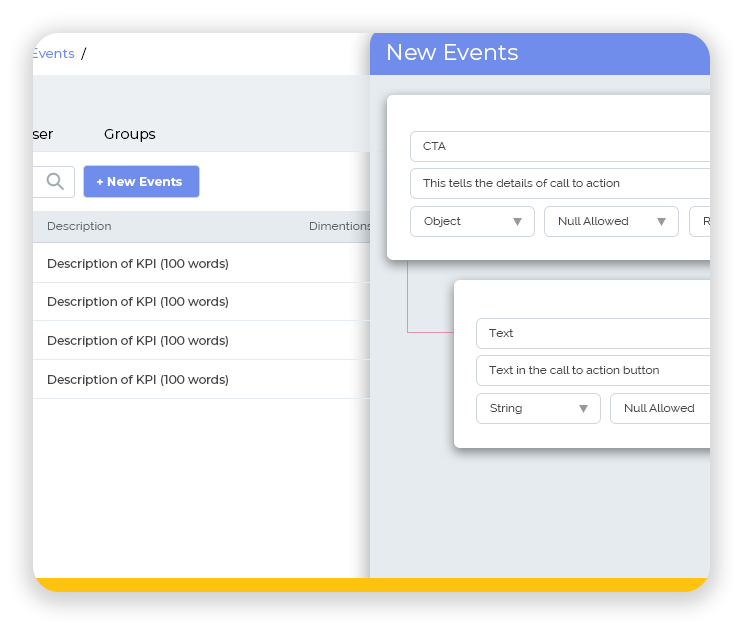Screen dimensions: 747x624
Task: Open the Groups tab
Action: tap(130, 134)
